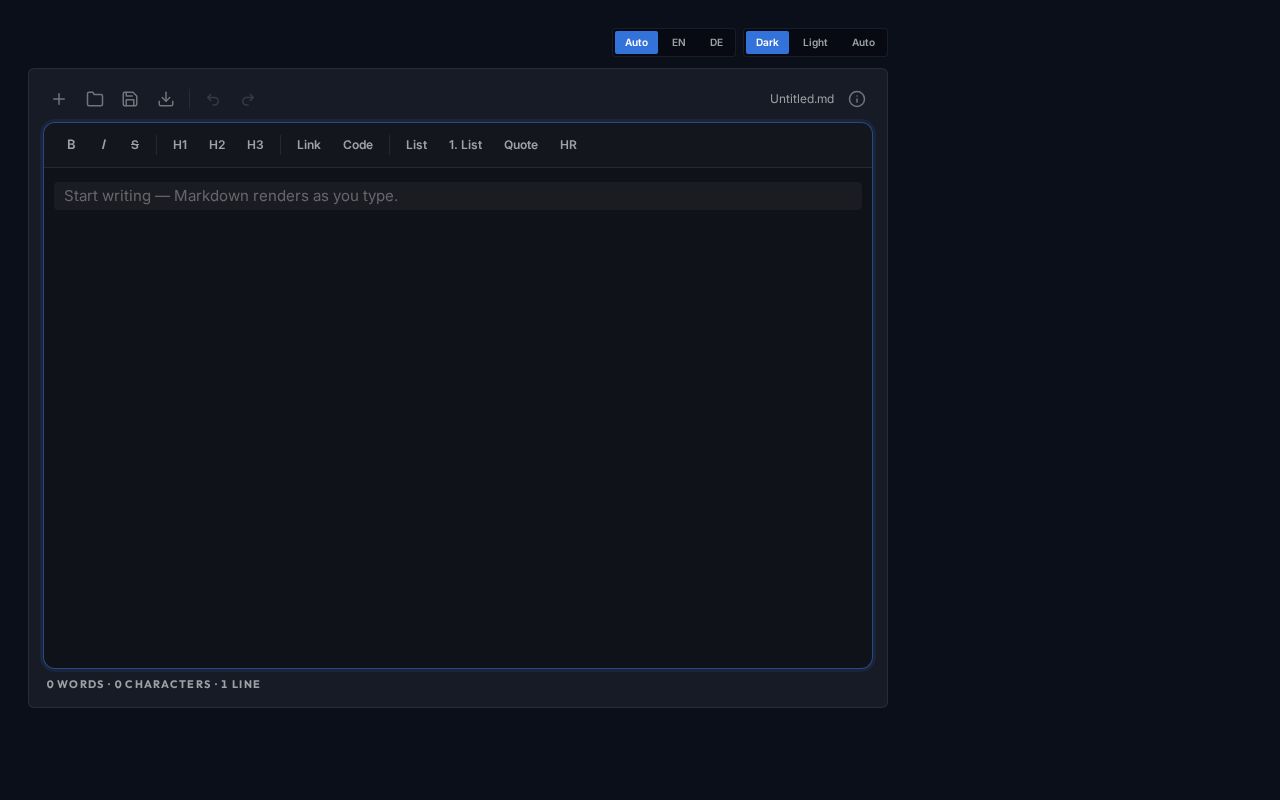This screenshot has height=800, width=1280.
Task: Insert an H2 heading
Action: 217,145
